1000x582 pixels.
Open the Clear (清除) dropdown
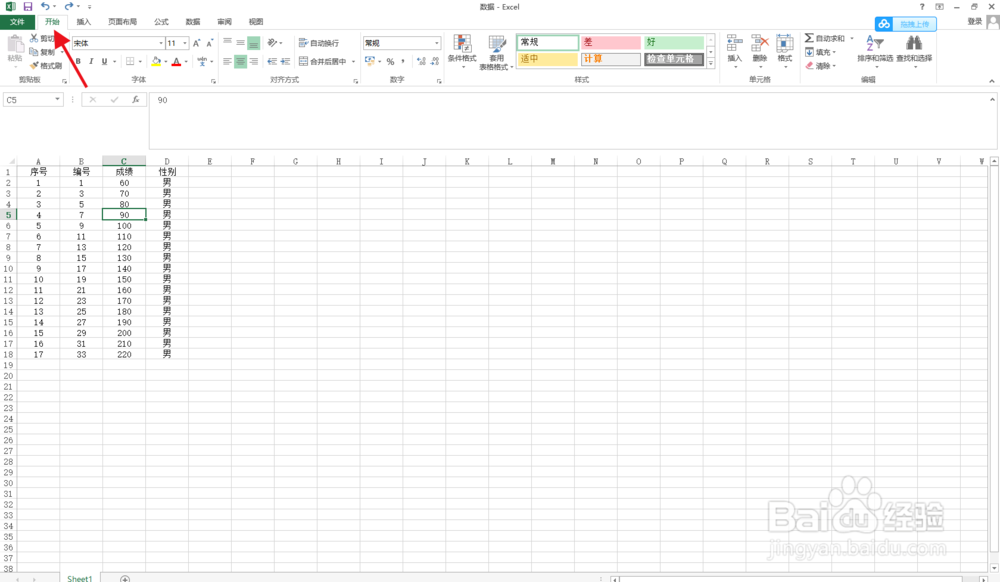click(820, 66)
